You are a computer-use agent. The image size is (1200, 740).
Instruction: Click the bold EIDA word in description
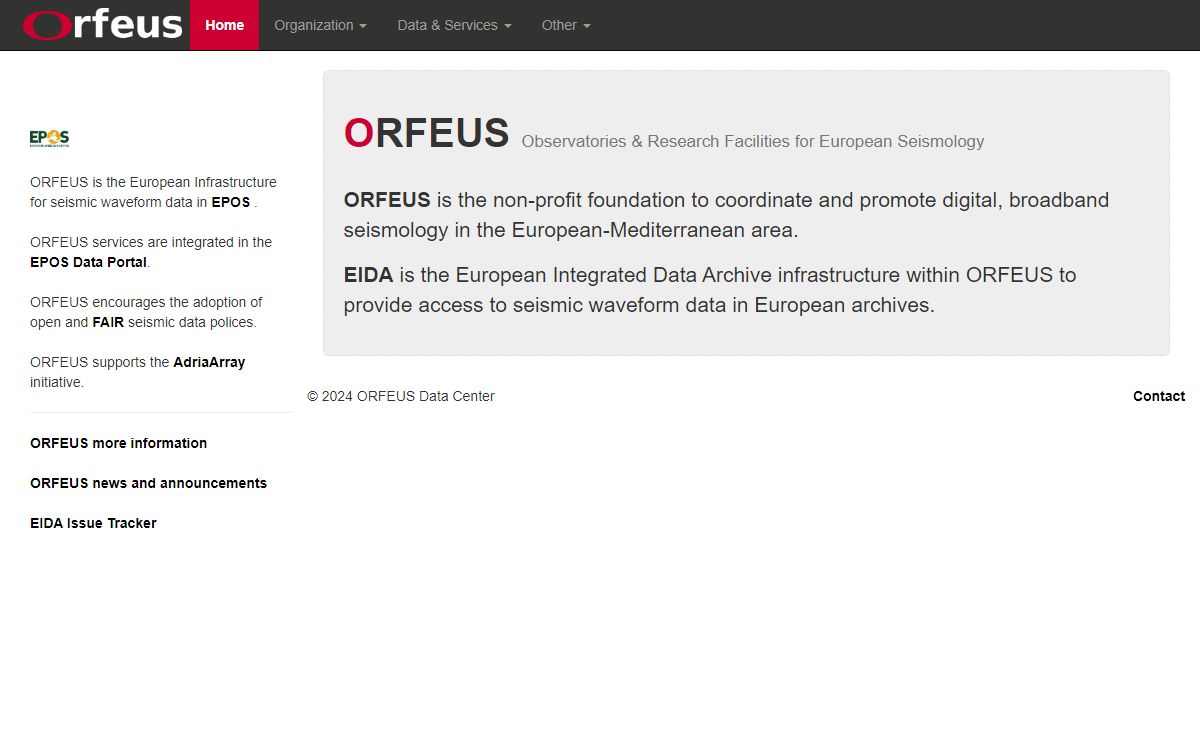pyautogui.click(x=368, y=275)
